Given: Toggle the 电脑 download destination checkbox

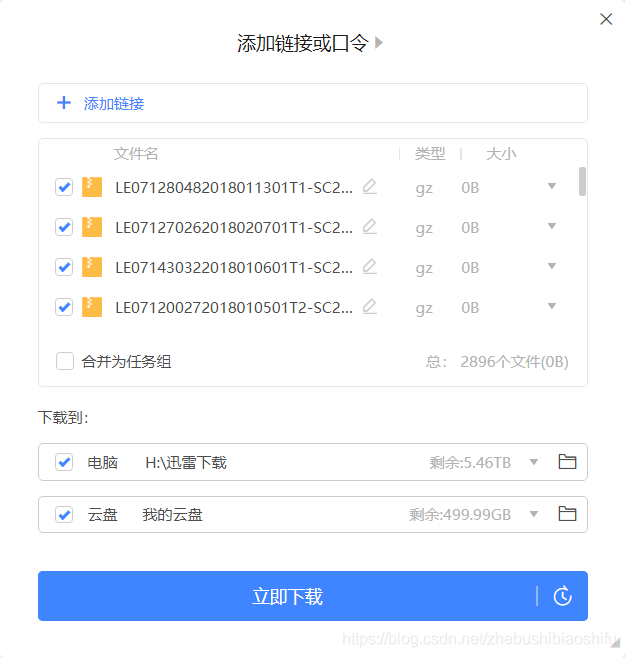Looking at the screenshot, I should (64, 462).
